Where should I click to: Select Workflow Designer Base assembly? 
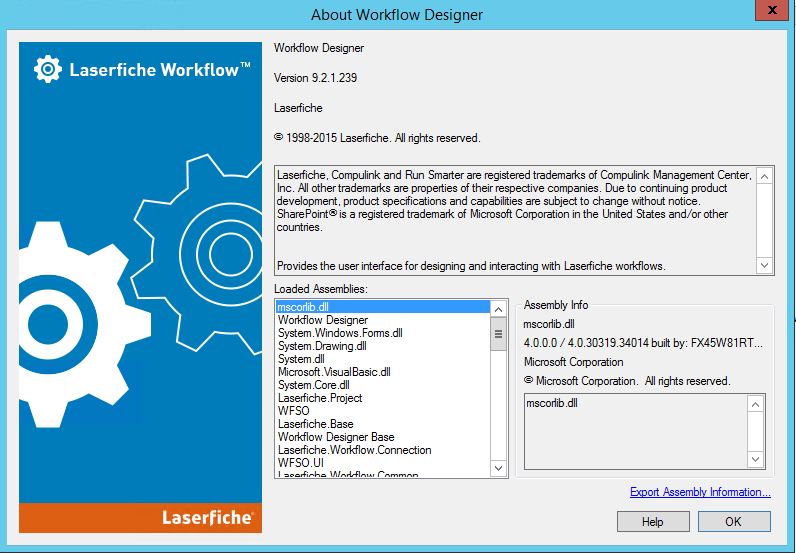tap(383, 437)
